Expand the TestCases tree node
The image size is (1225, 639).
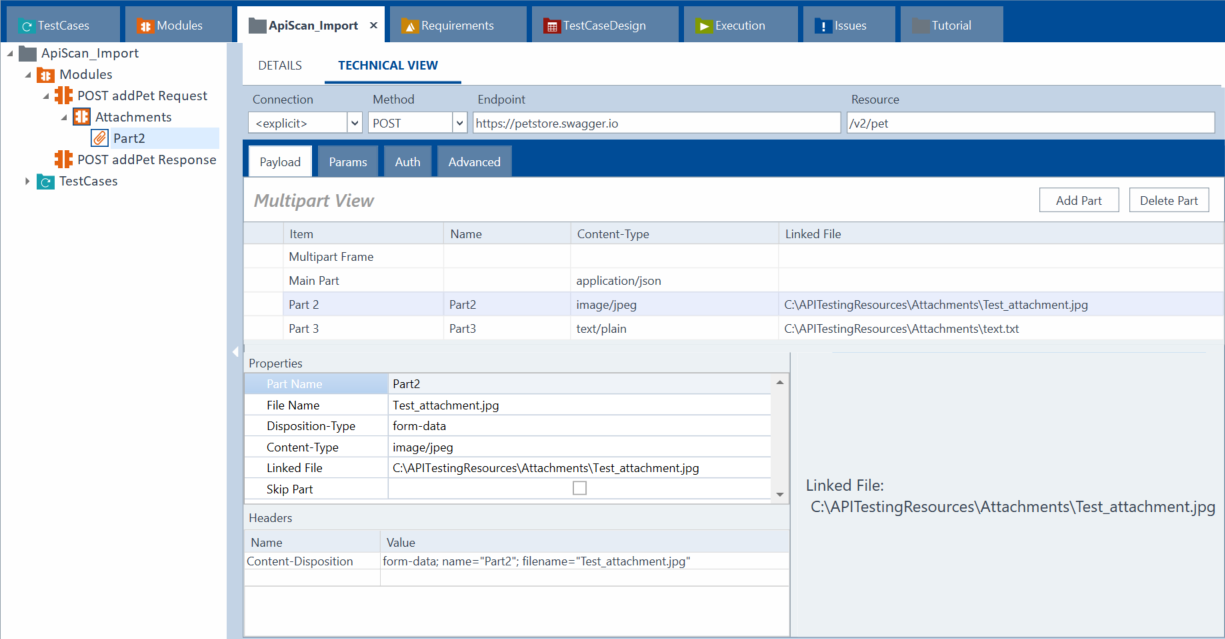[x=27, y=181]
